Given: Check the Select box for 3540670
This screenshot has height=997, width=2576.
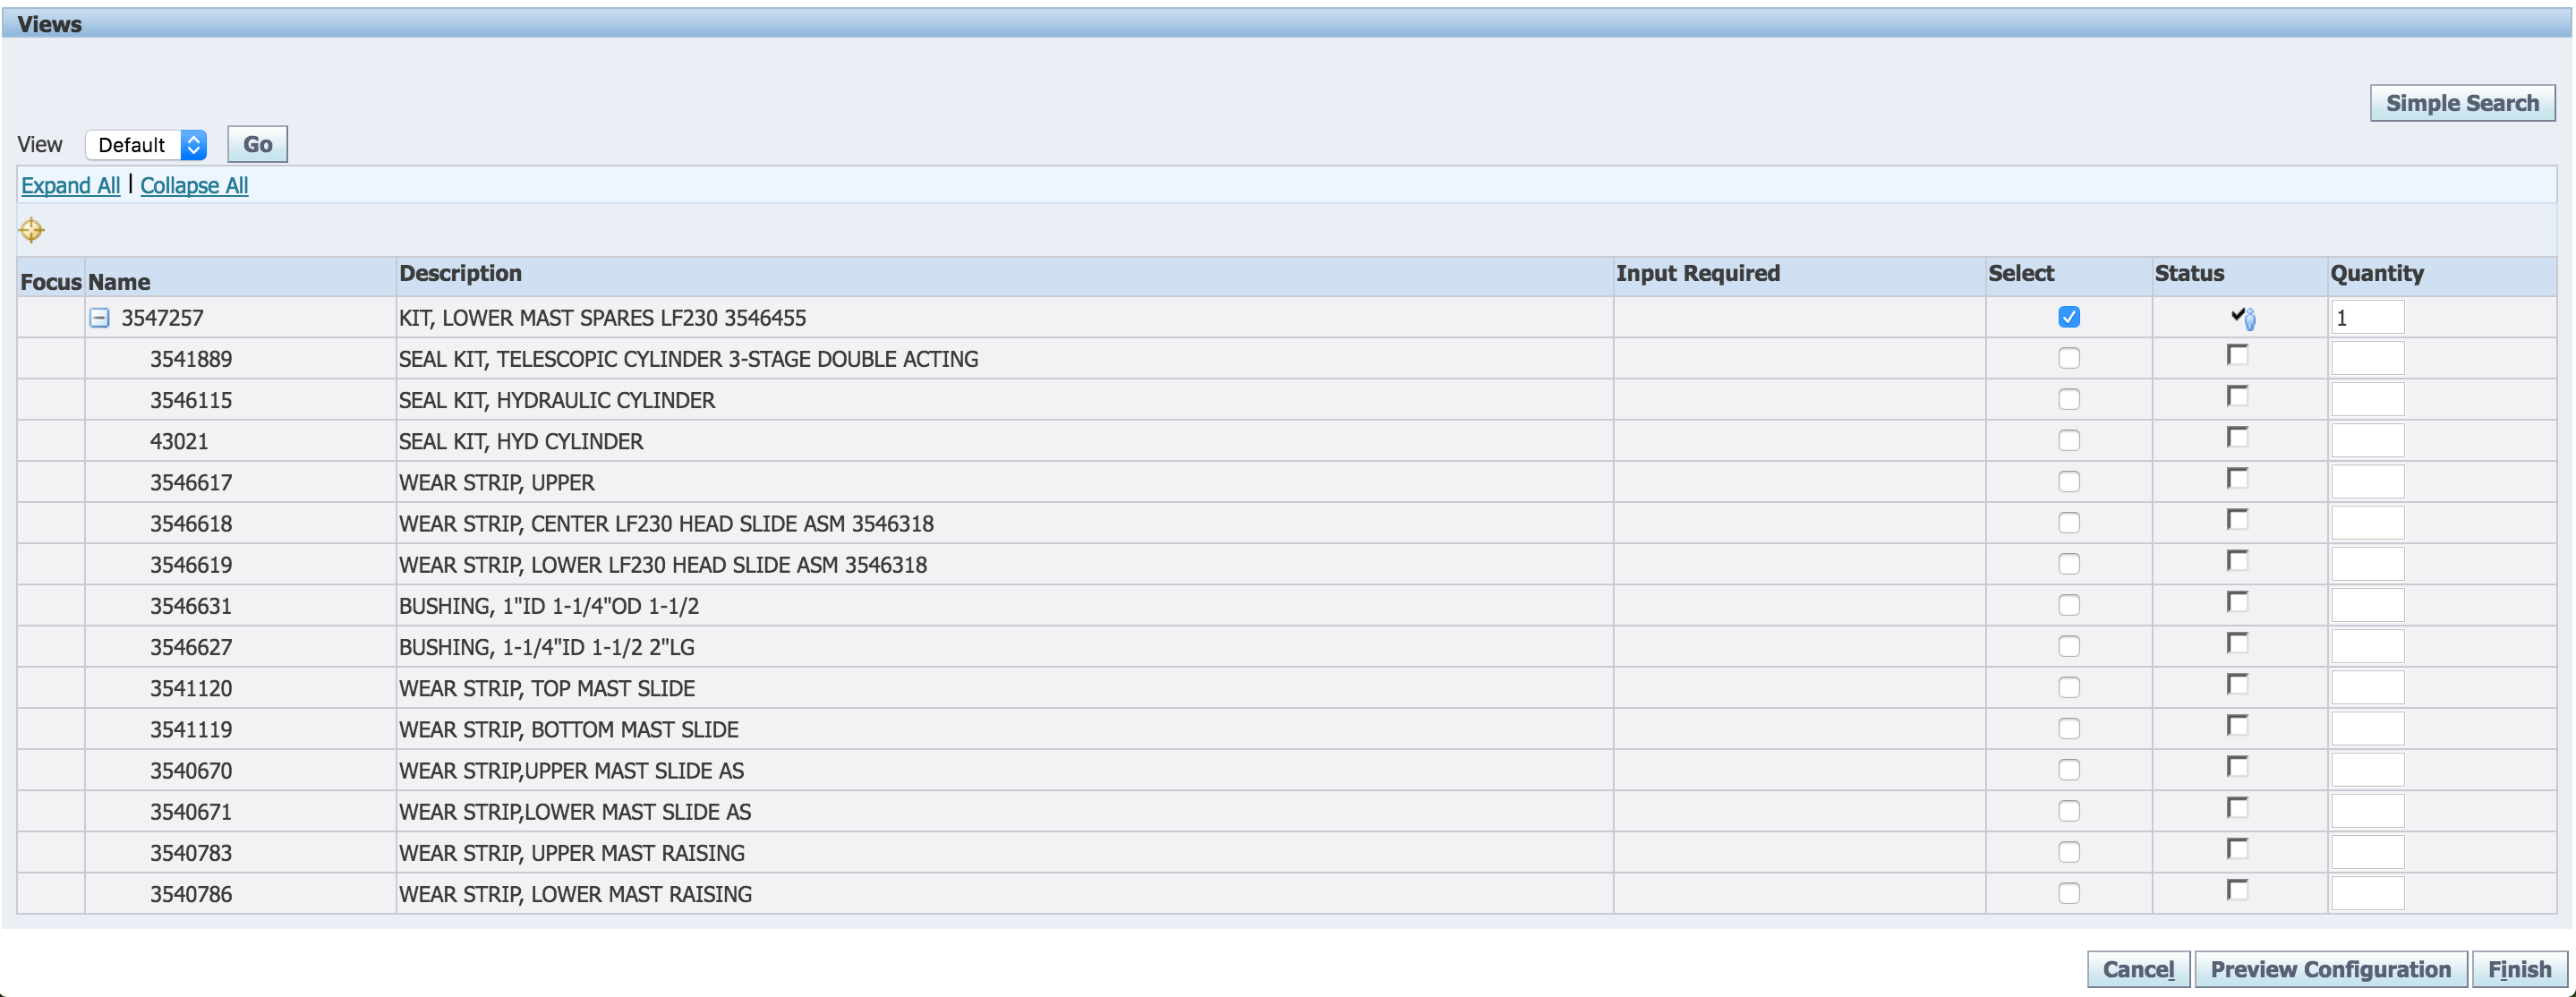Looking at the screenshot, I should [x=2069, y=770].
